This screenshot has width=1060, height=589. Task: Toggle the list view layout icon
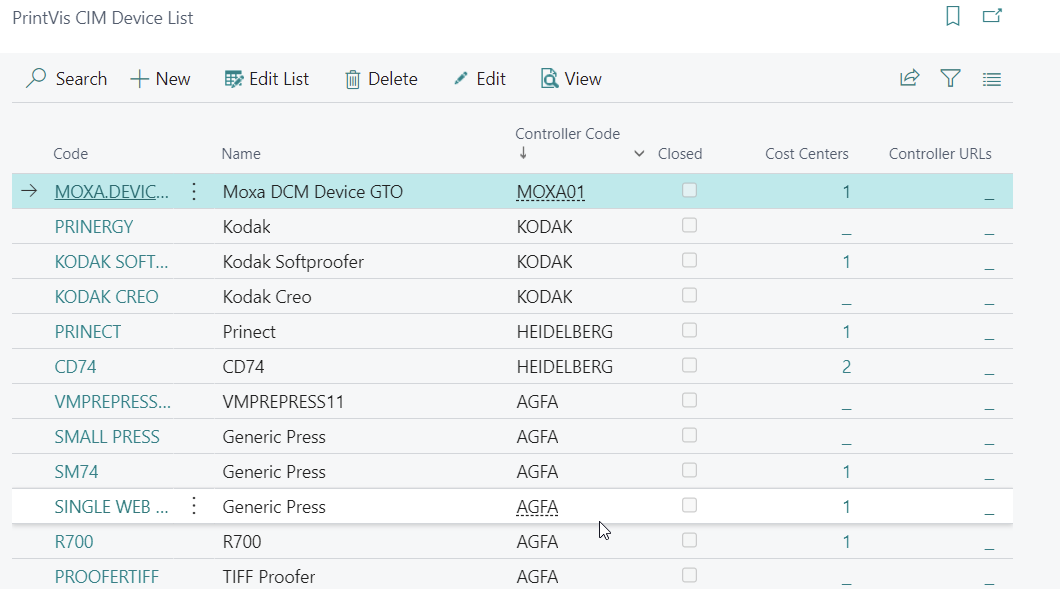click(991, 79)
